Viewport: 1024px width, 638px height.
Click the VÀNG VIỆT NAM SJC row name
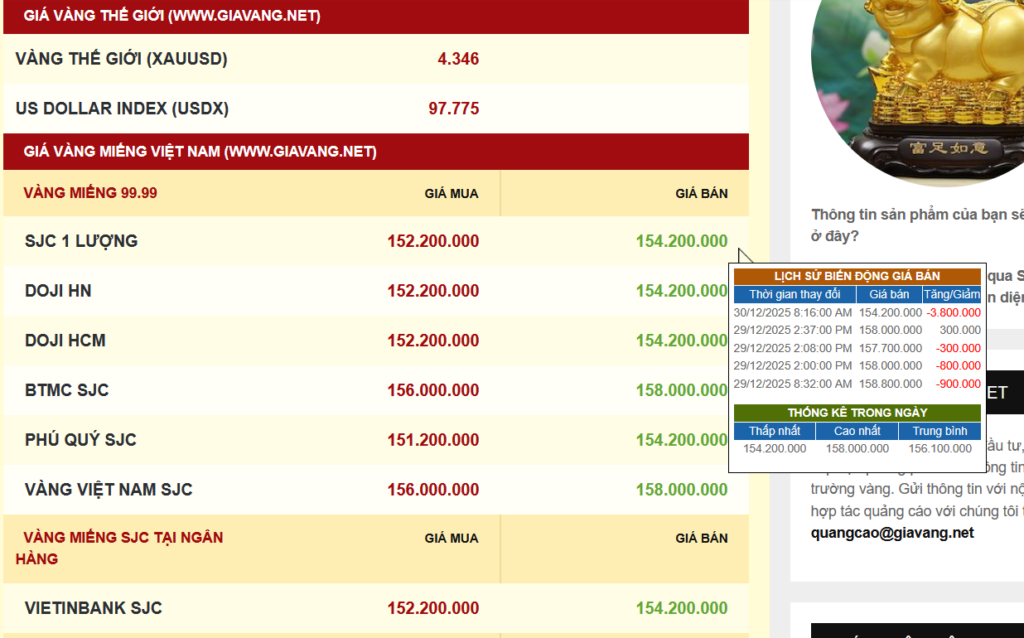(x=108, y=490)
